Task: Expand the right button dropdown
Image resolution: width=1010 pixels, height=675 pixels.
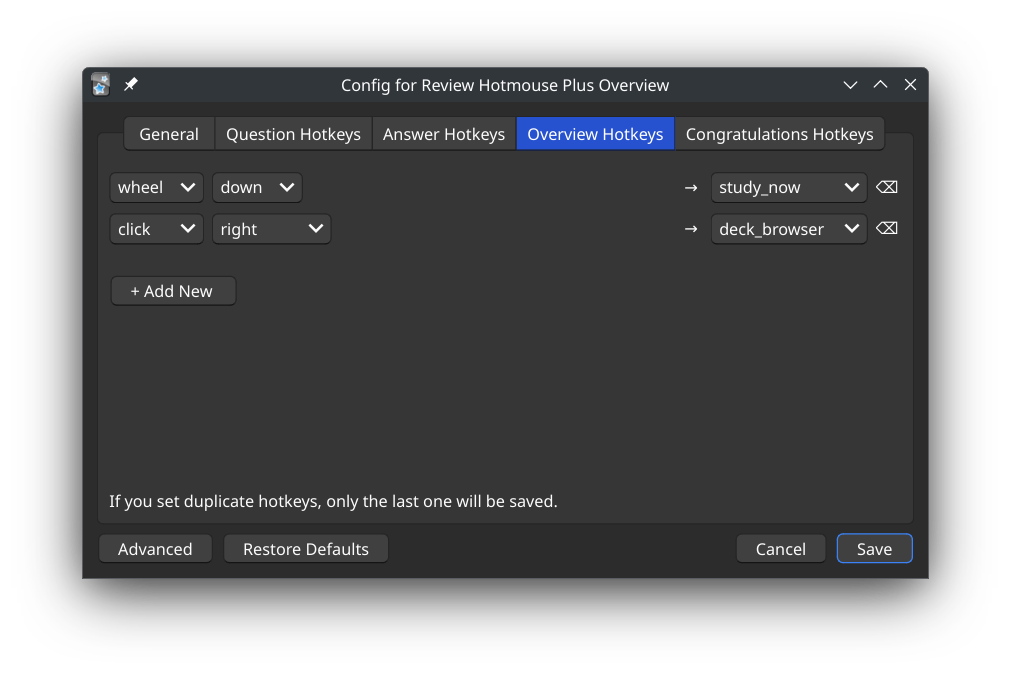Action: pyautogui.click(x=271, y=229)
